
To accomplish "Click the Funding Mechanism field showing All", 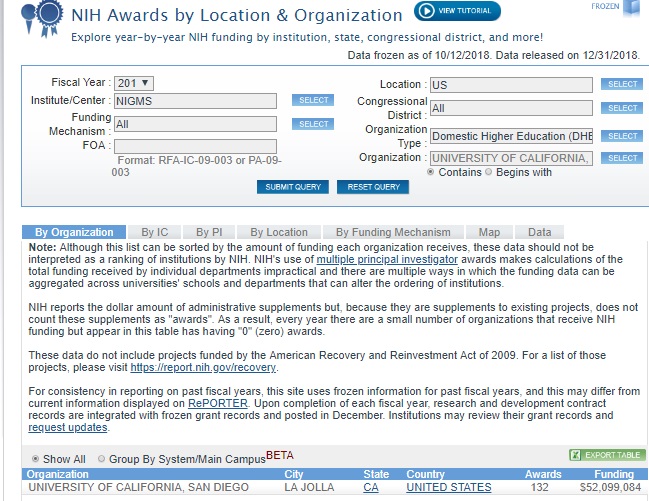I will click(x=195, y=124).
